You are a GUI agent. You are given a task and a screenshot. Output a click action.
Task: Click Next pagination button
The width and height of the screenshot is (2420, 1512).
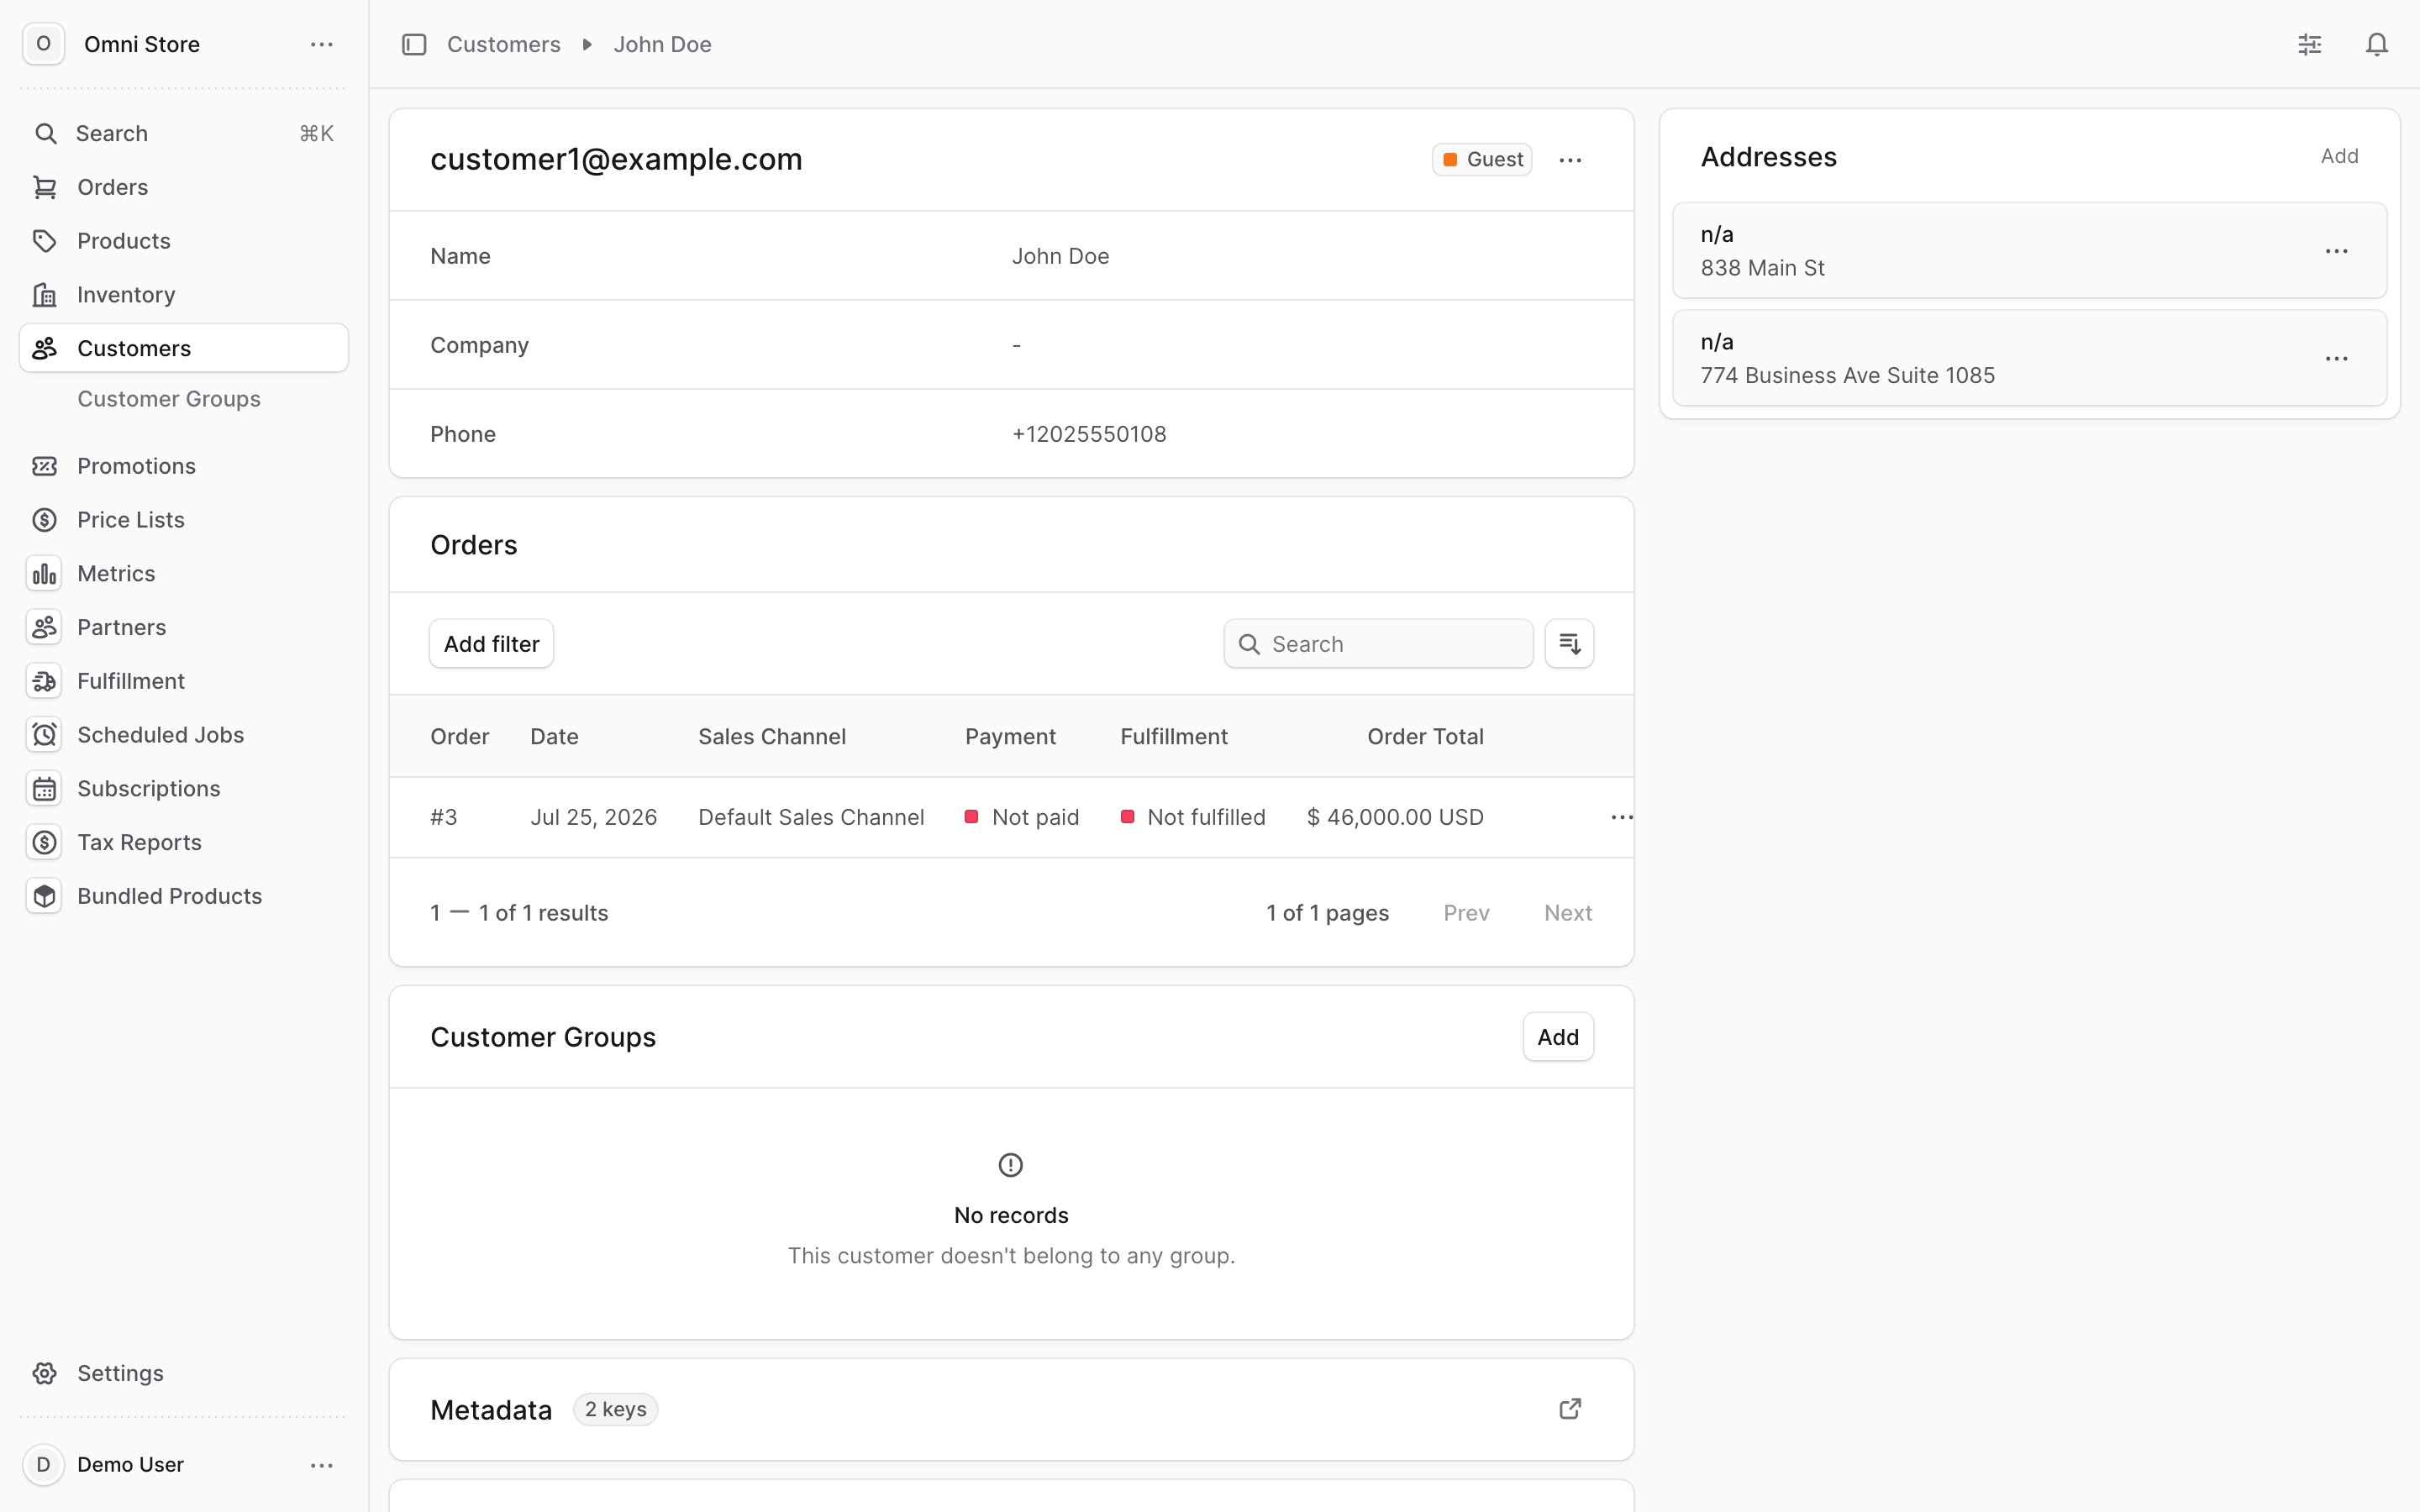click(1567, 913)
